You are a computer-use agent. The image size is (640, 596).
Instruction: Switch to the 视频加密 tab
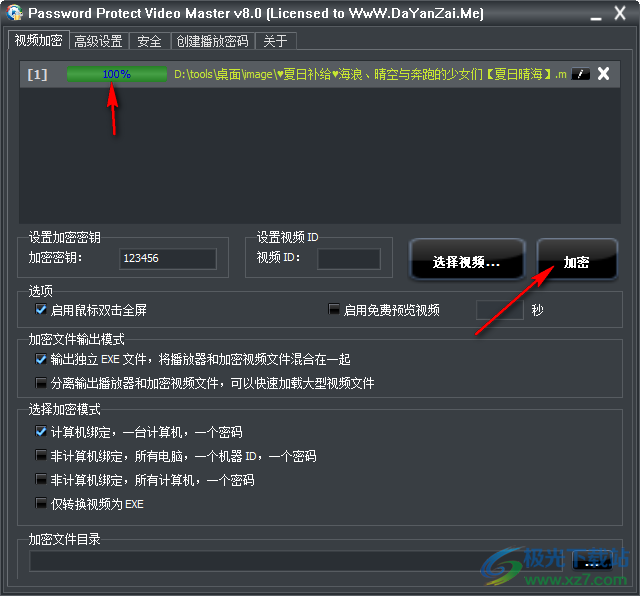point(38,40)
